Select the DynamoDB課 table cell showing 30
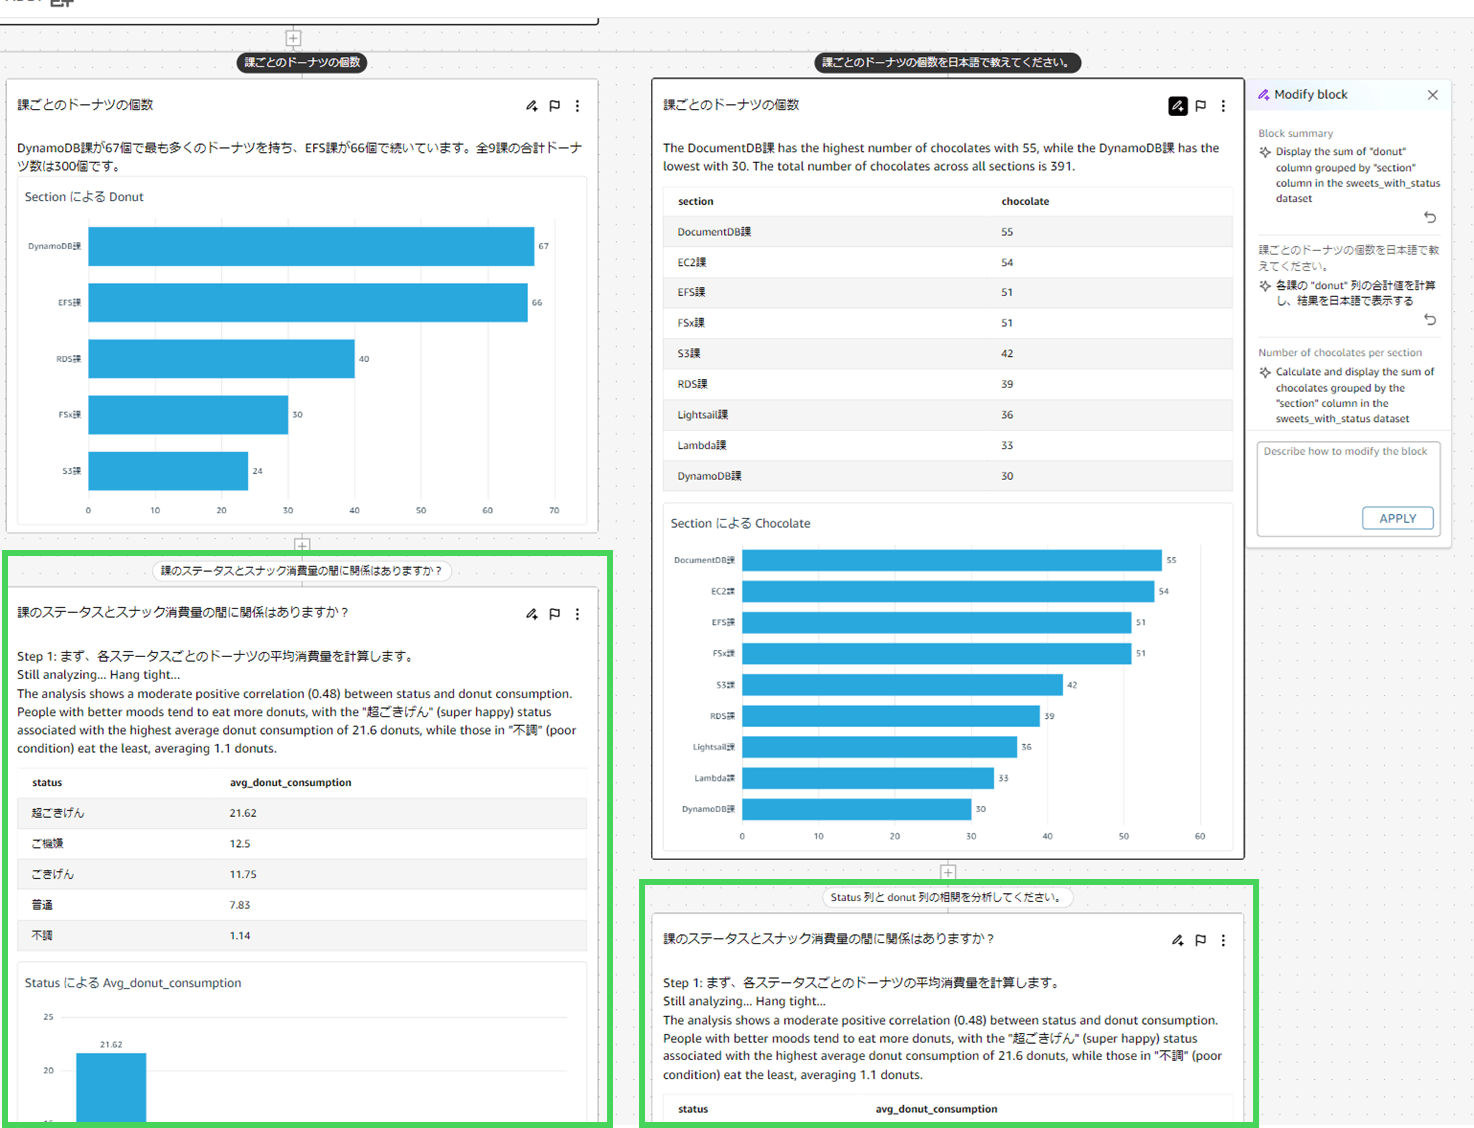The height and width of the screenshot is (1128, 1474). 1007,476
